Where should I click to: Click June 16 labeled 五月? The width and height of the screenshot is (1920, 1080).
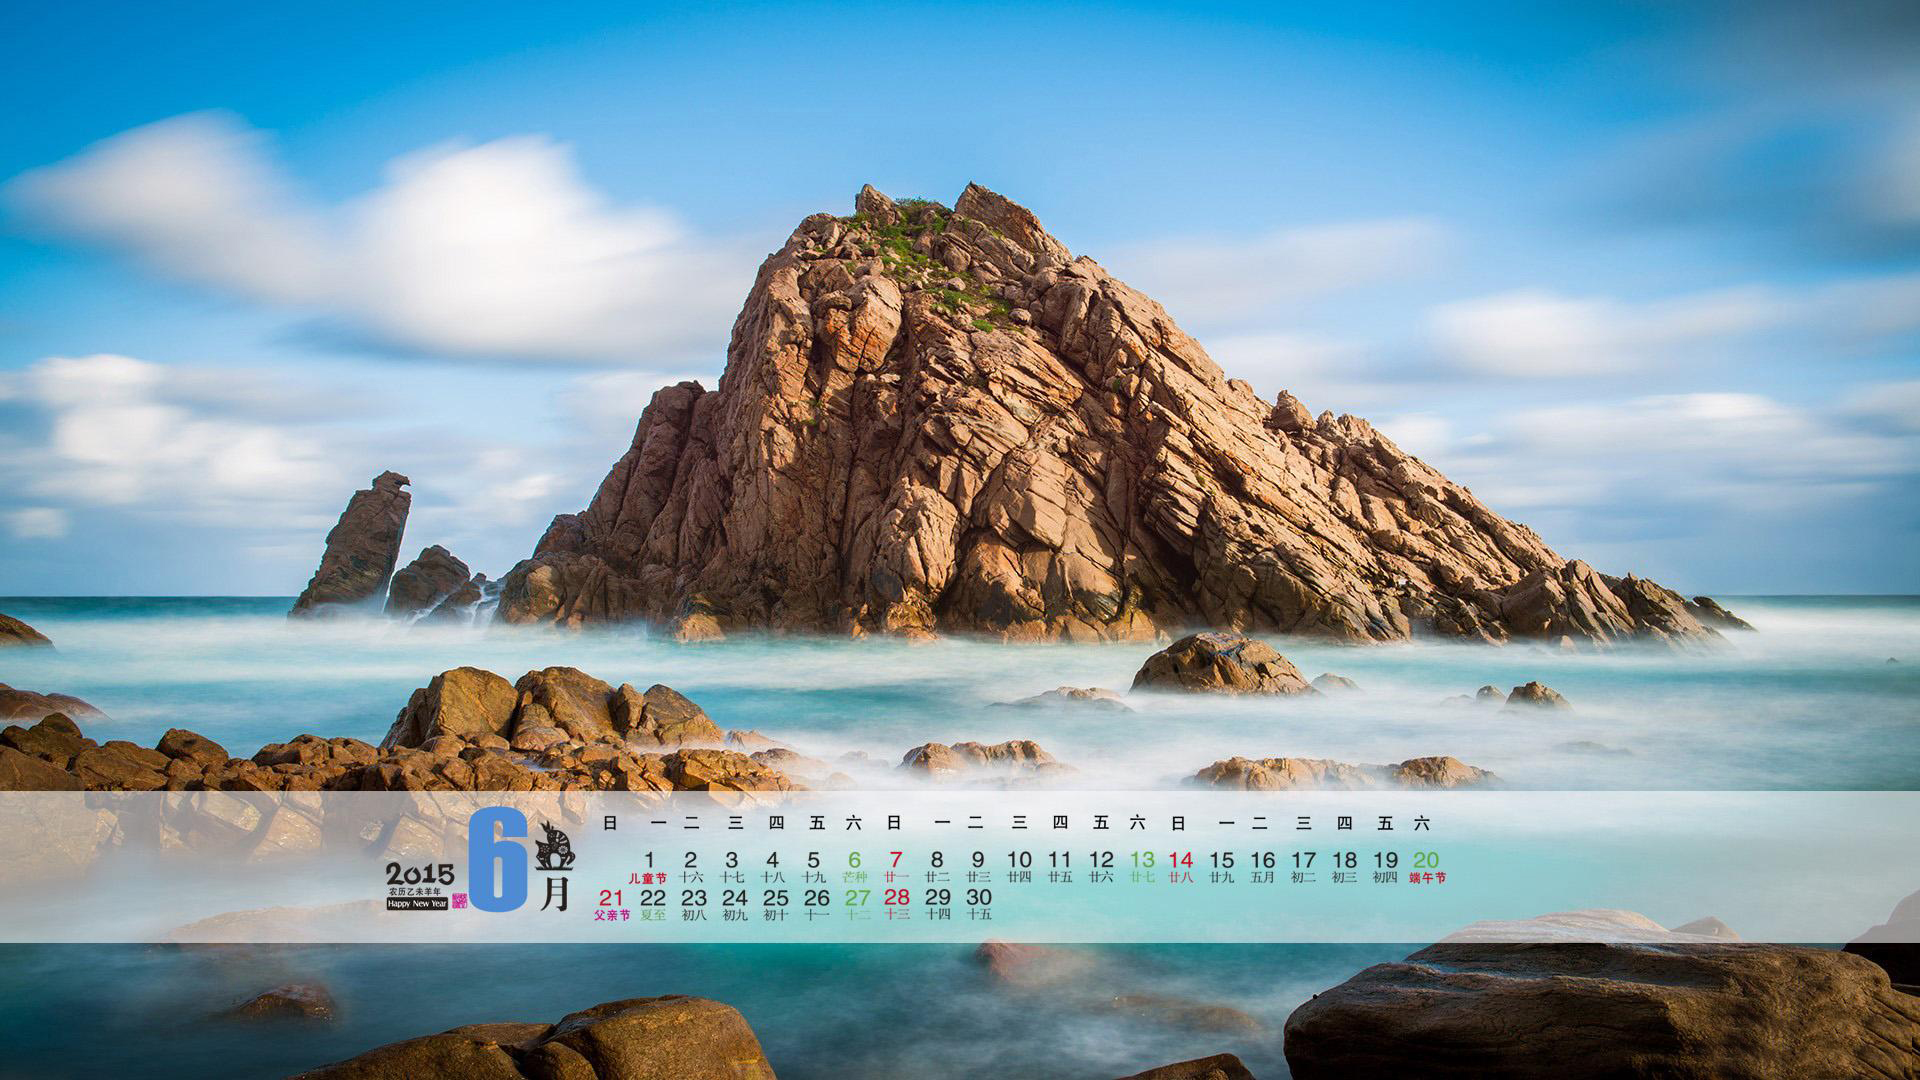click(x=1263, y=860)
